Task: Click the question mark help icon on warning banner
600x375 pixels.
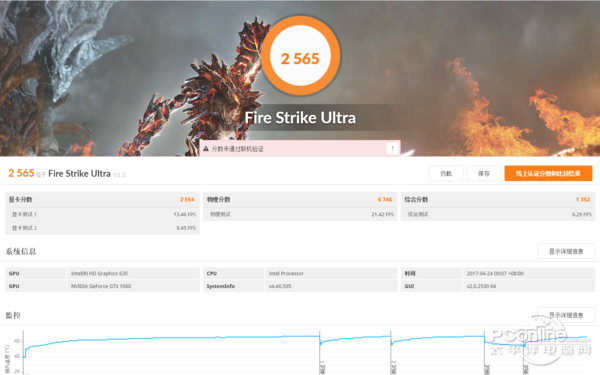Action: tap(392, 148)
